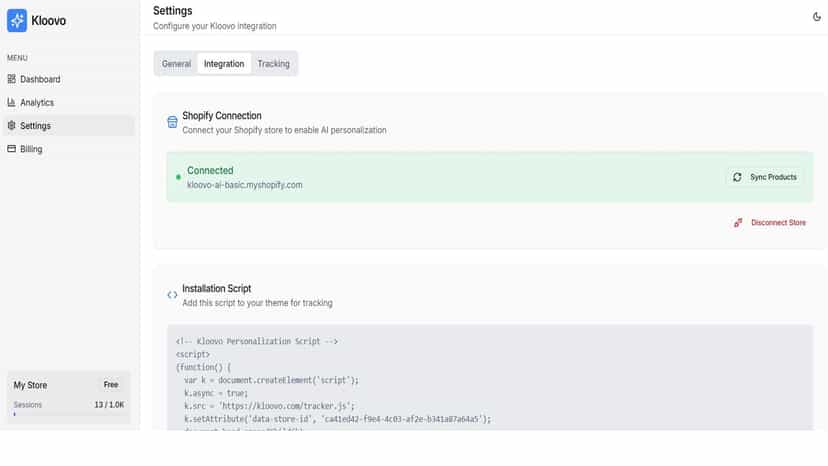Click the Analytics bar chart icon

12,102
